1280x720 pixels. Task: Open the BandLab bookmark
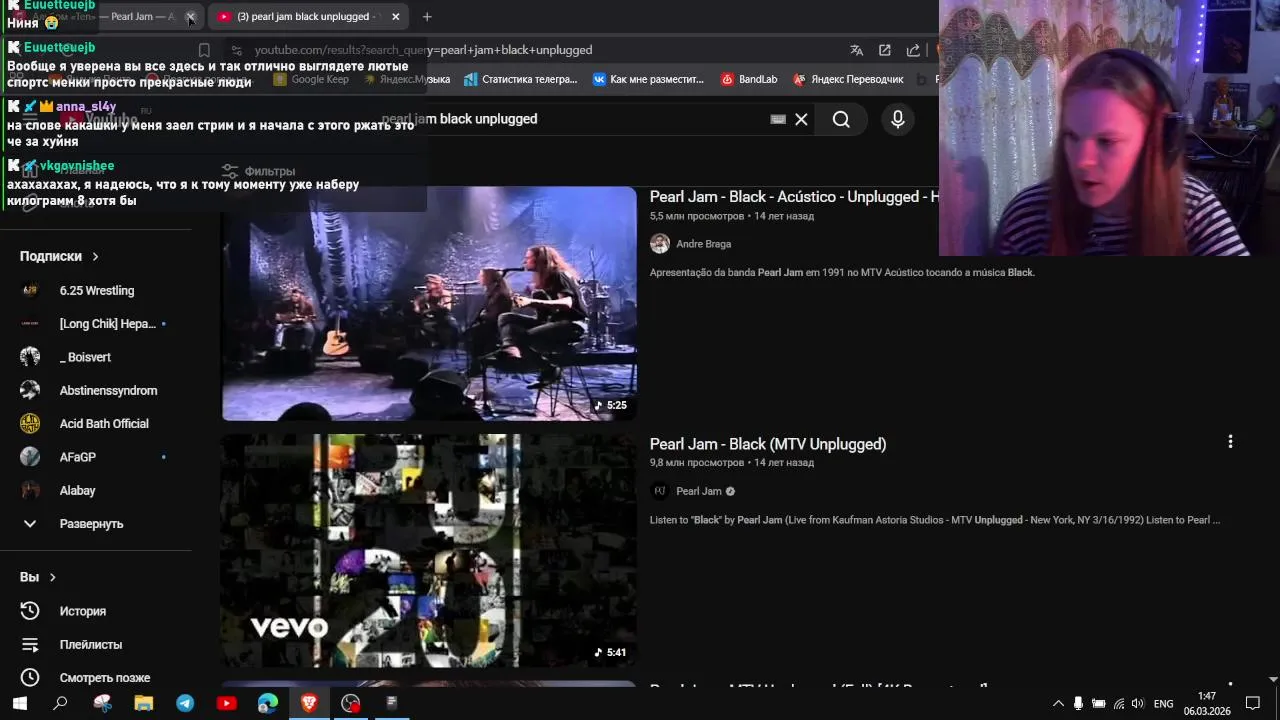coord(749,79)
